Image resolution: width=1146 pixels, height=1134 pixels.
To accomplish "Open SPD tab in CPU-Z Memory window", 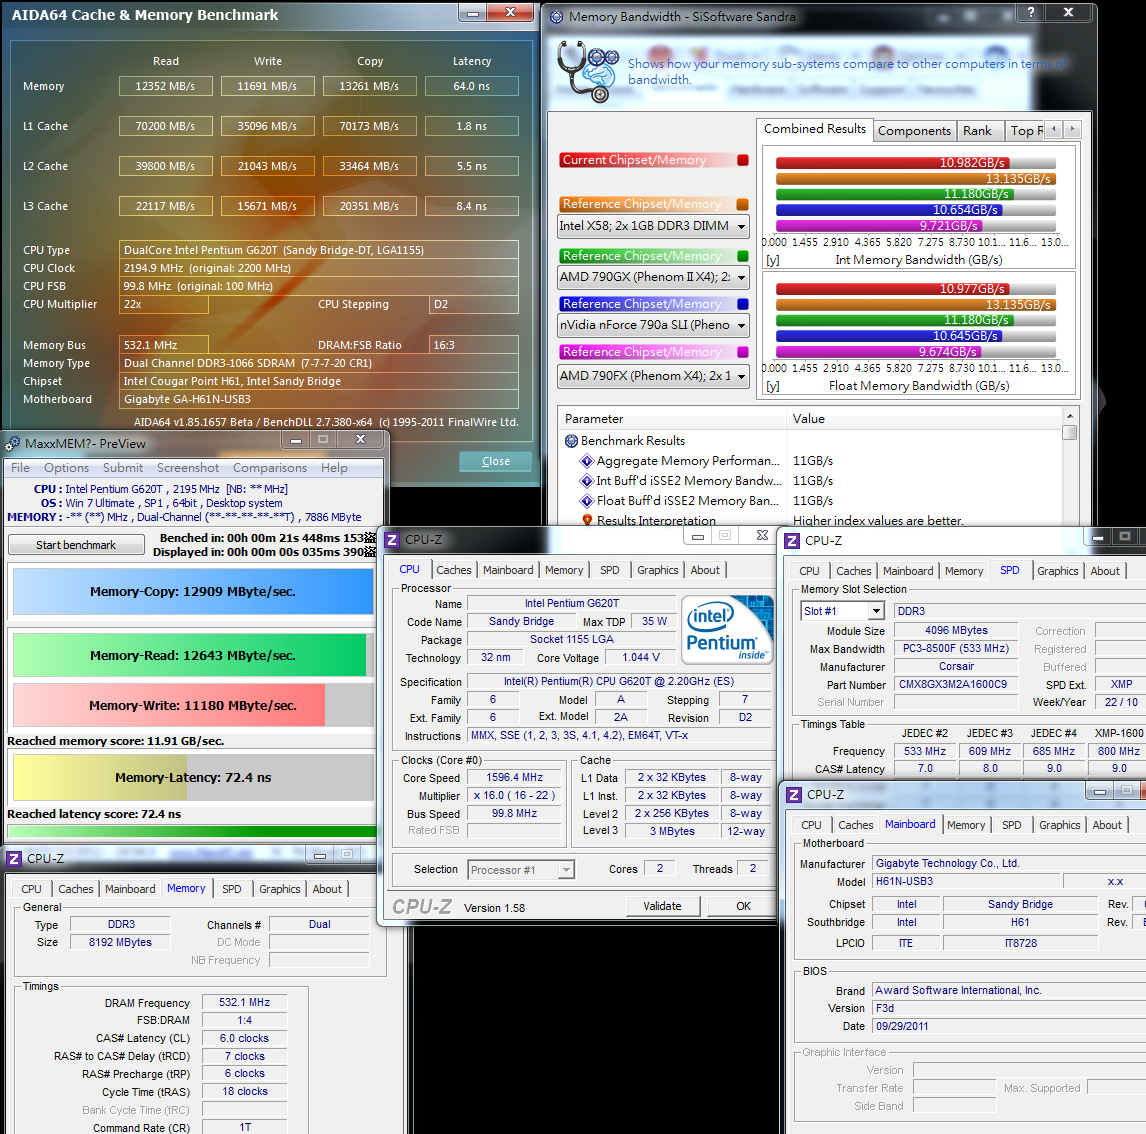I will coord(232,889).
